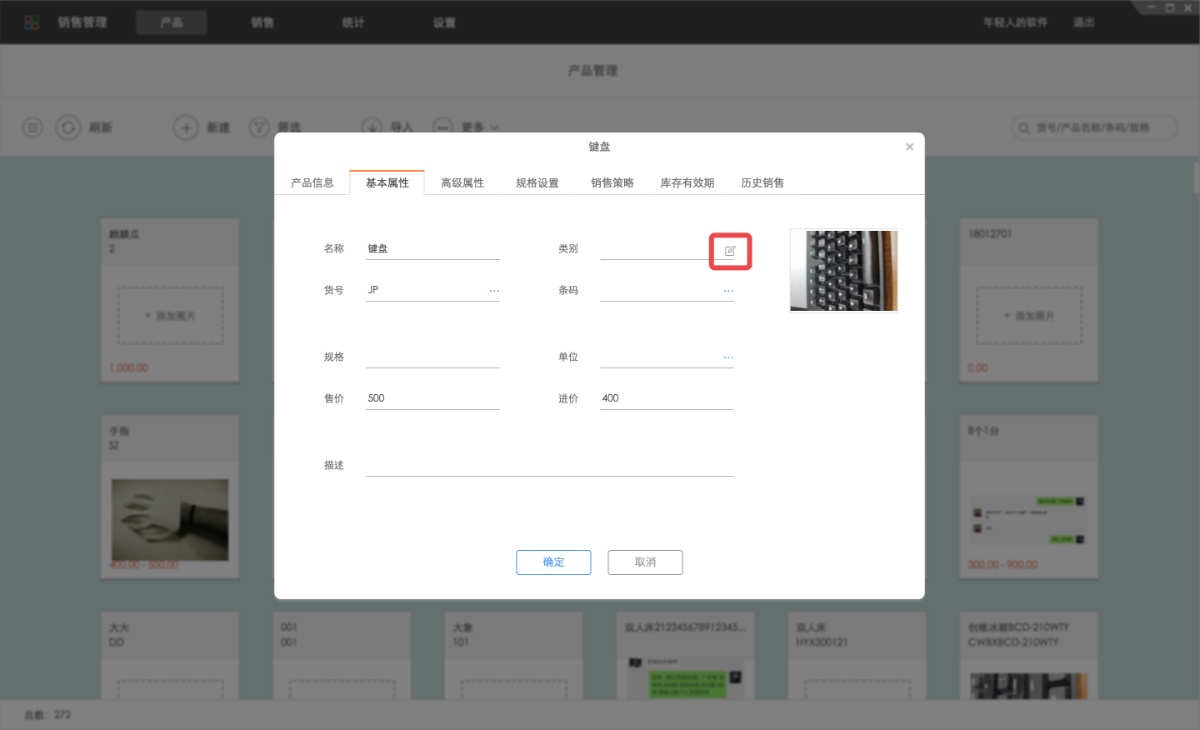1200x730 pixels.
Task: Open the 单位 ellipsis selector
Action: pos(728,357)
